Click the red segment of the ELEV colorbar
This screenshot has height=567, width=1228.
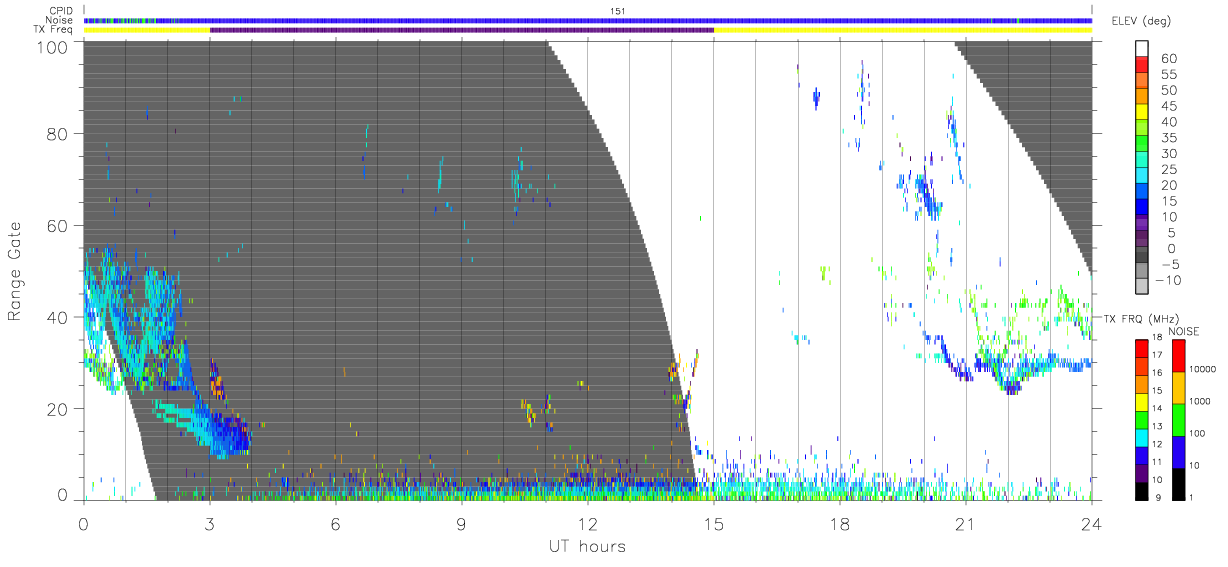(x=1142, y=64)
